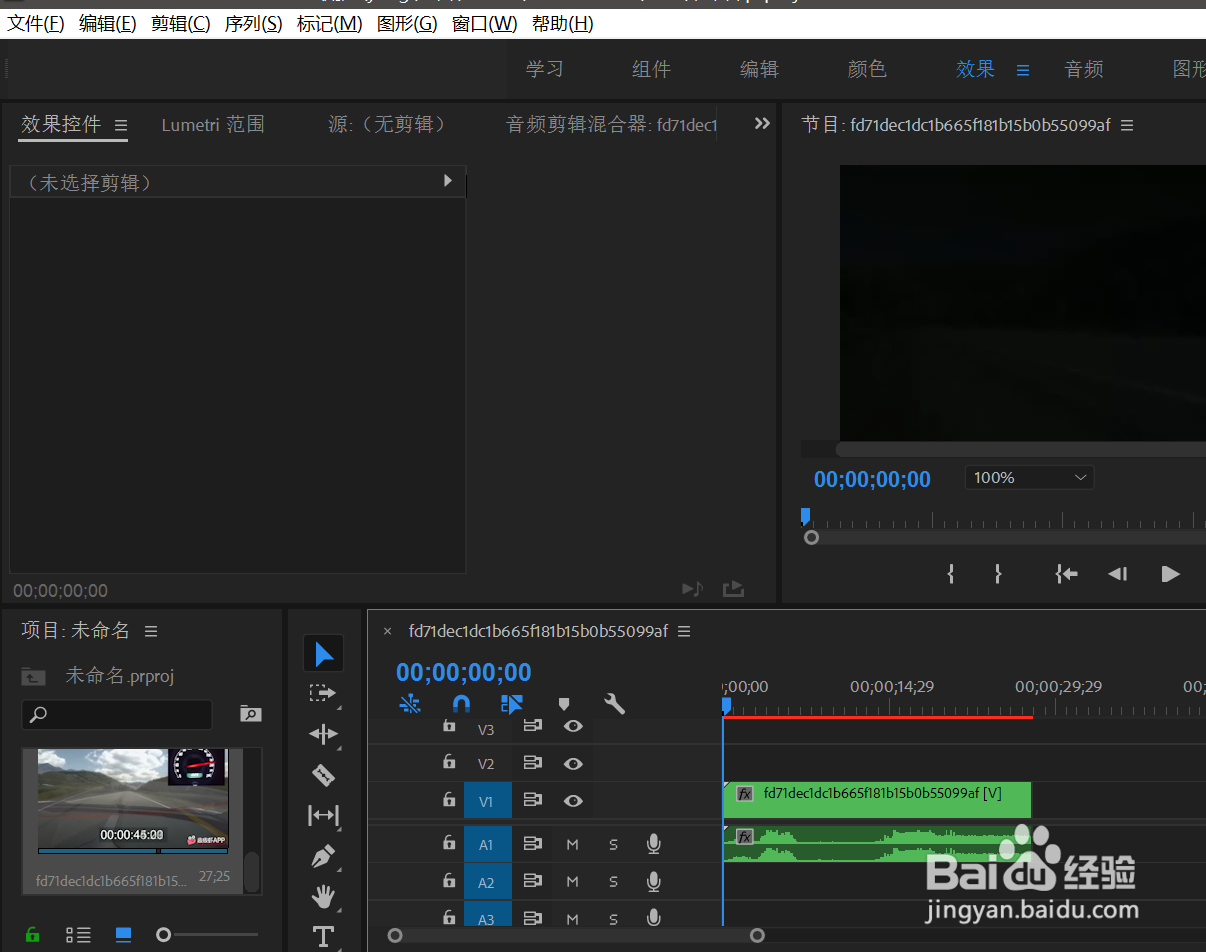Click video clip on V1 track
This screenshot has height=952, width=1206.
(876, 800)
